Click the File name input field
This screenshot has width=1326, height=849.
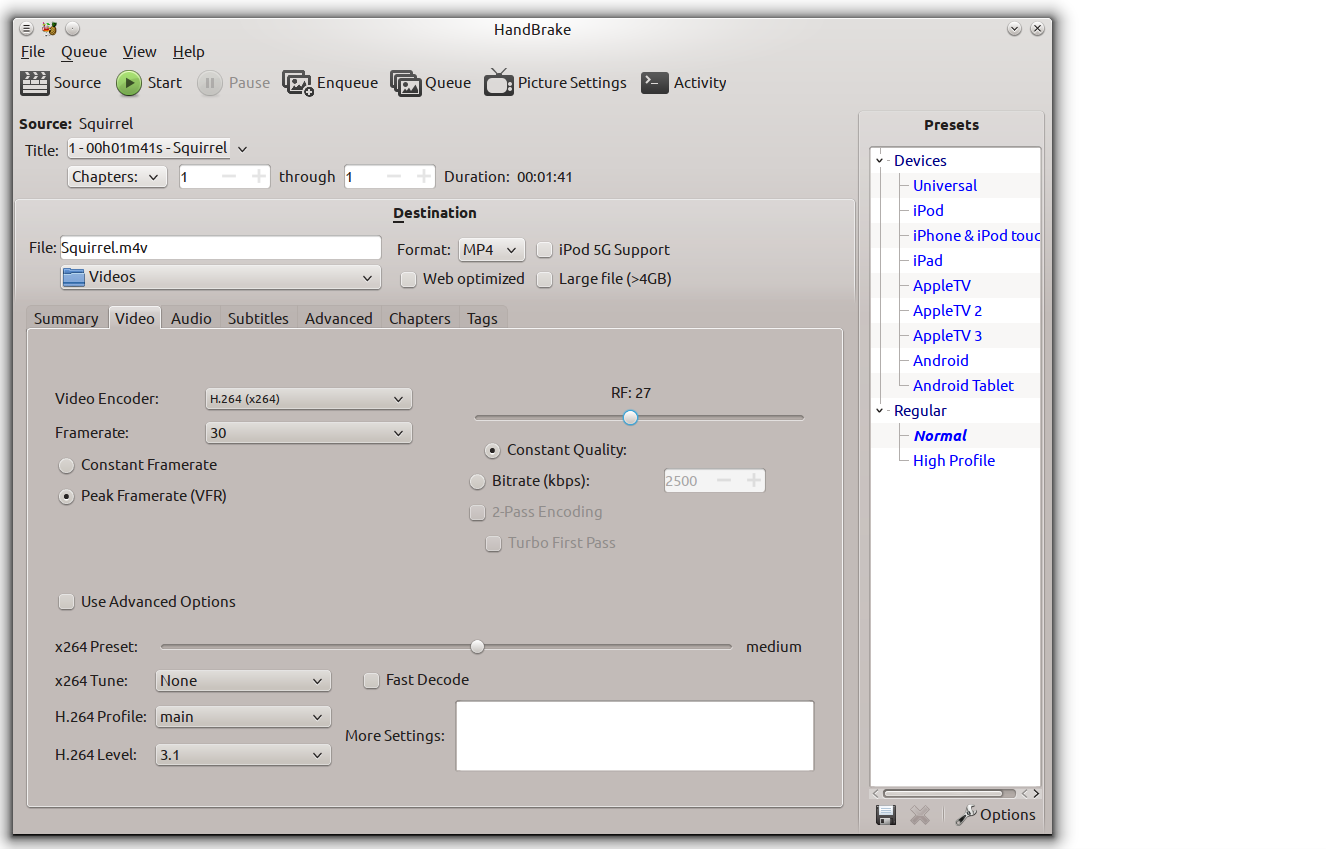[x=220, y=248]
